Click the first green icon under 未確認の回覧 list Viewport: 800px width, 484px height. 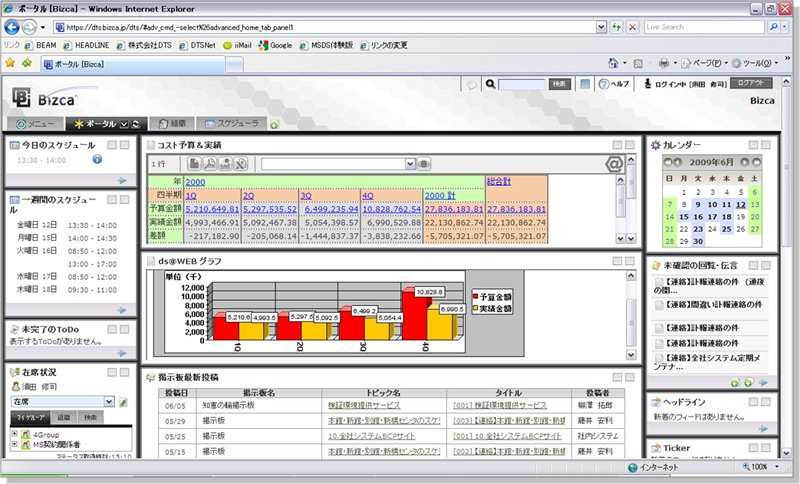(x=734, y=383)
